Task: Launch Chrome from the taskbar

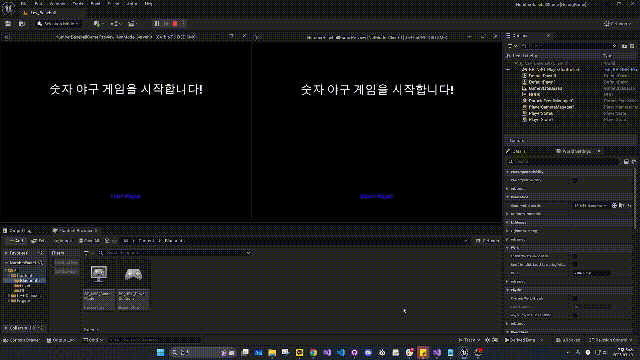Action: click(x=313, y=352)
